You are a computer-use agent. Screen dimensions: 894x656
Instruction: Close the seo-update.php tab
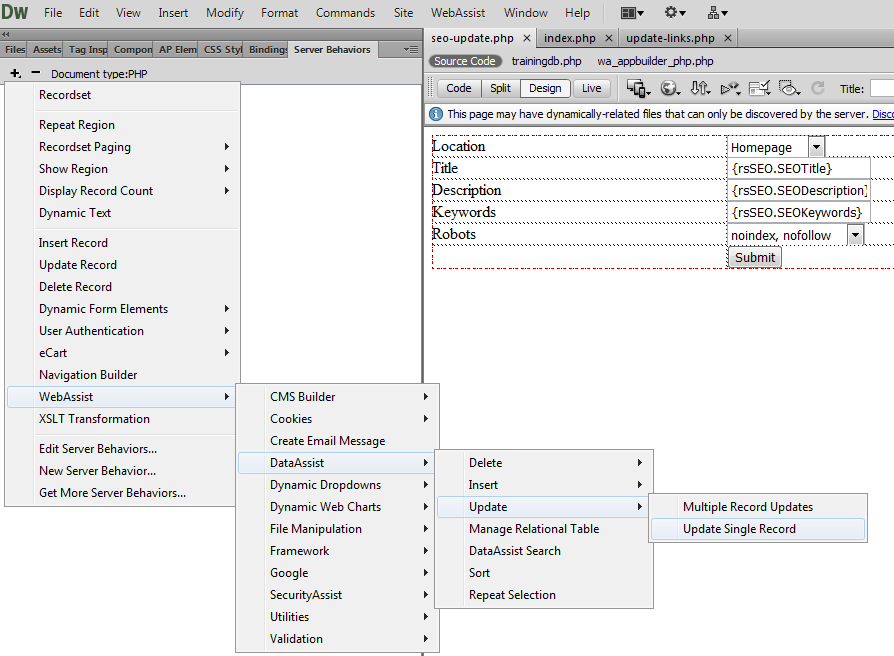527,38
